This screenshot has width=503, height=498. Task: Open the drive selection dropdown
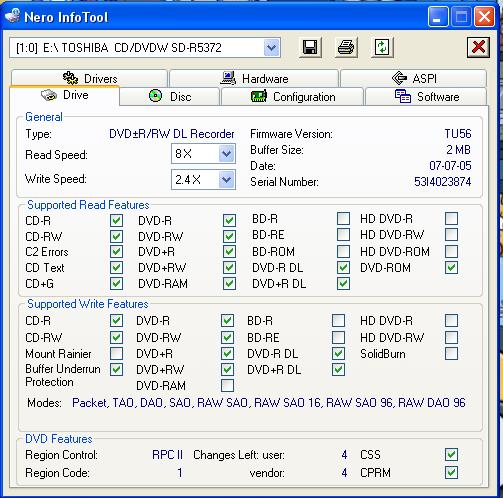tap(272, 48)
